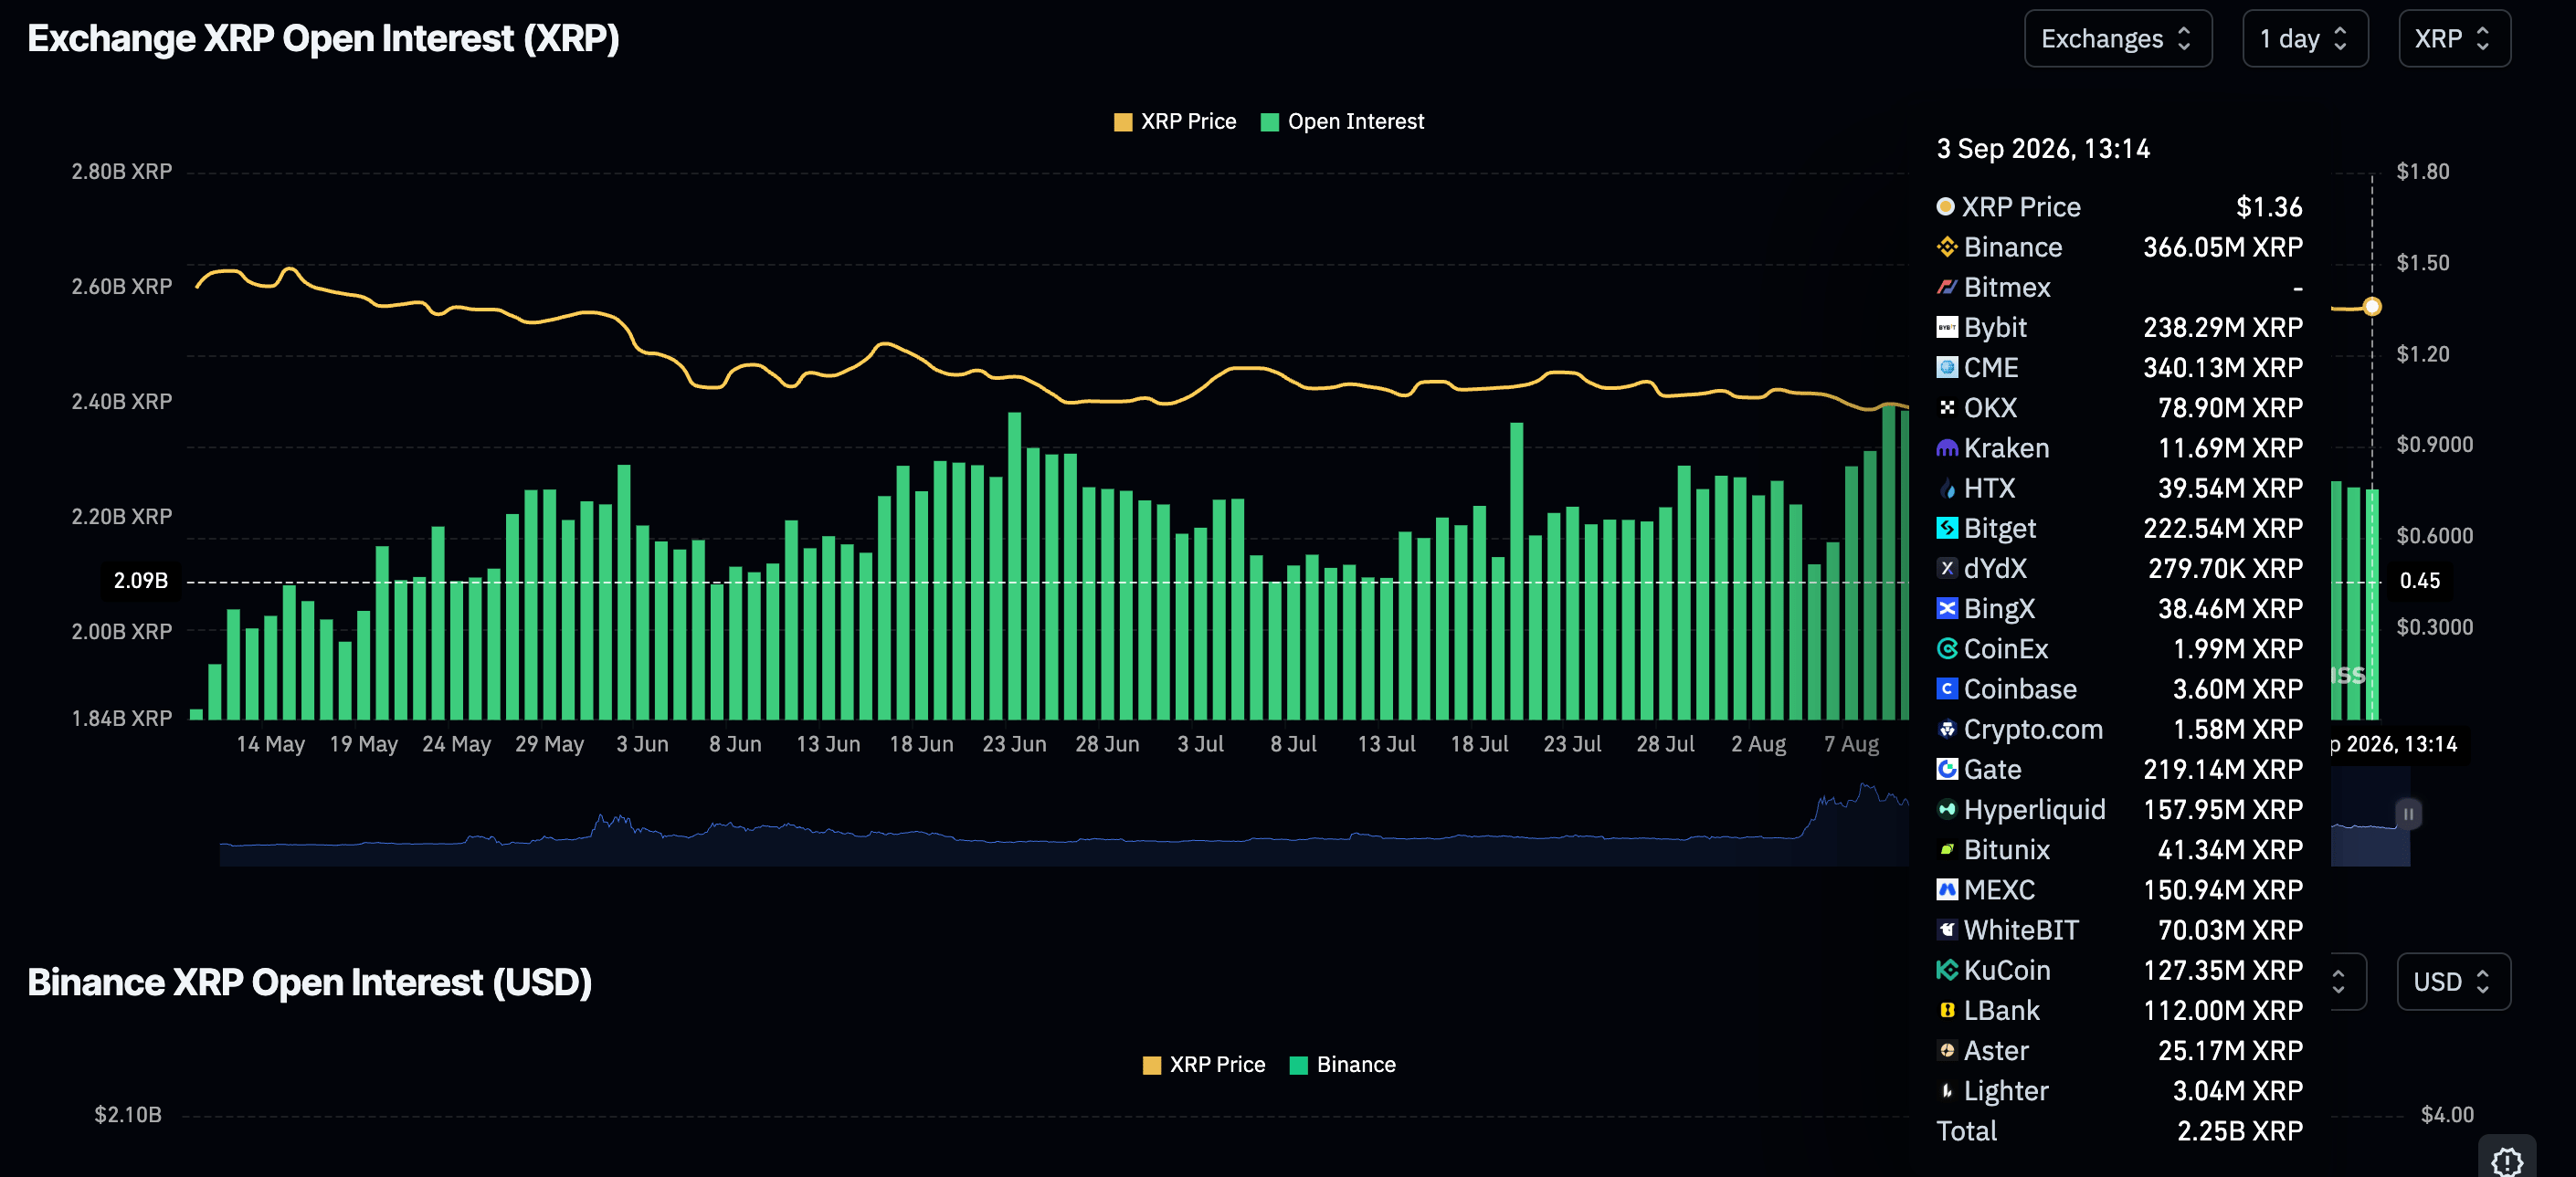Viewport: 2576px width, 1177px height.
Task: Open the Exchanges dropdown
Action: pyautogui.click(x=2117, y=39)
